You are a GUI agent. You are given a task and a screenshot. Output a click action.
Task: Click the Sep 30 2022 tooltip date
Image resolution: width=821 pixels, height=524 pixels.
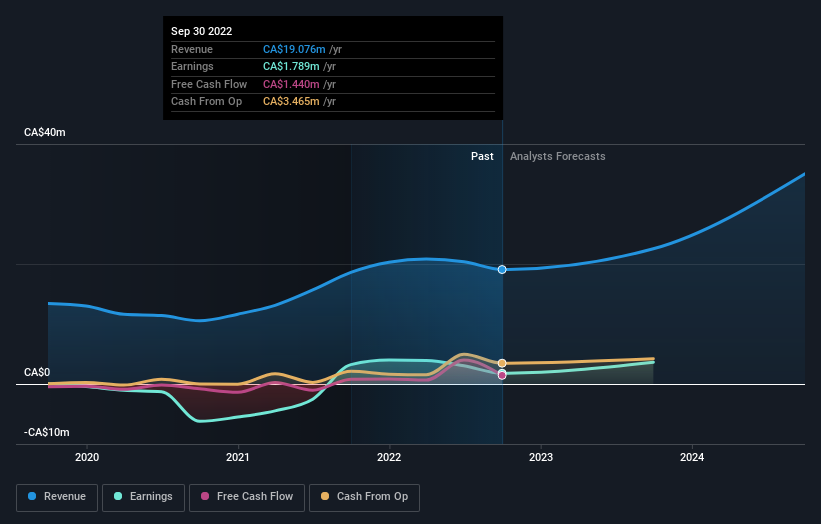[202, 31]
